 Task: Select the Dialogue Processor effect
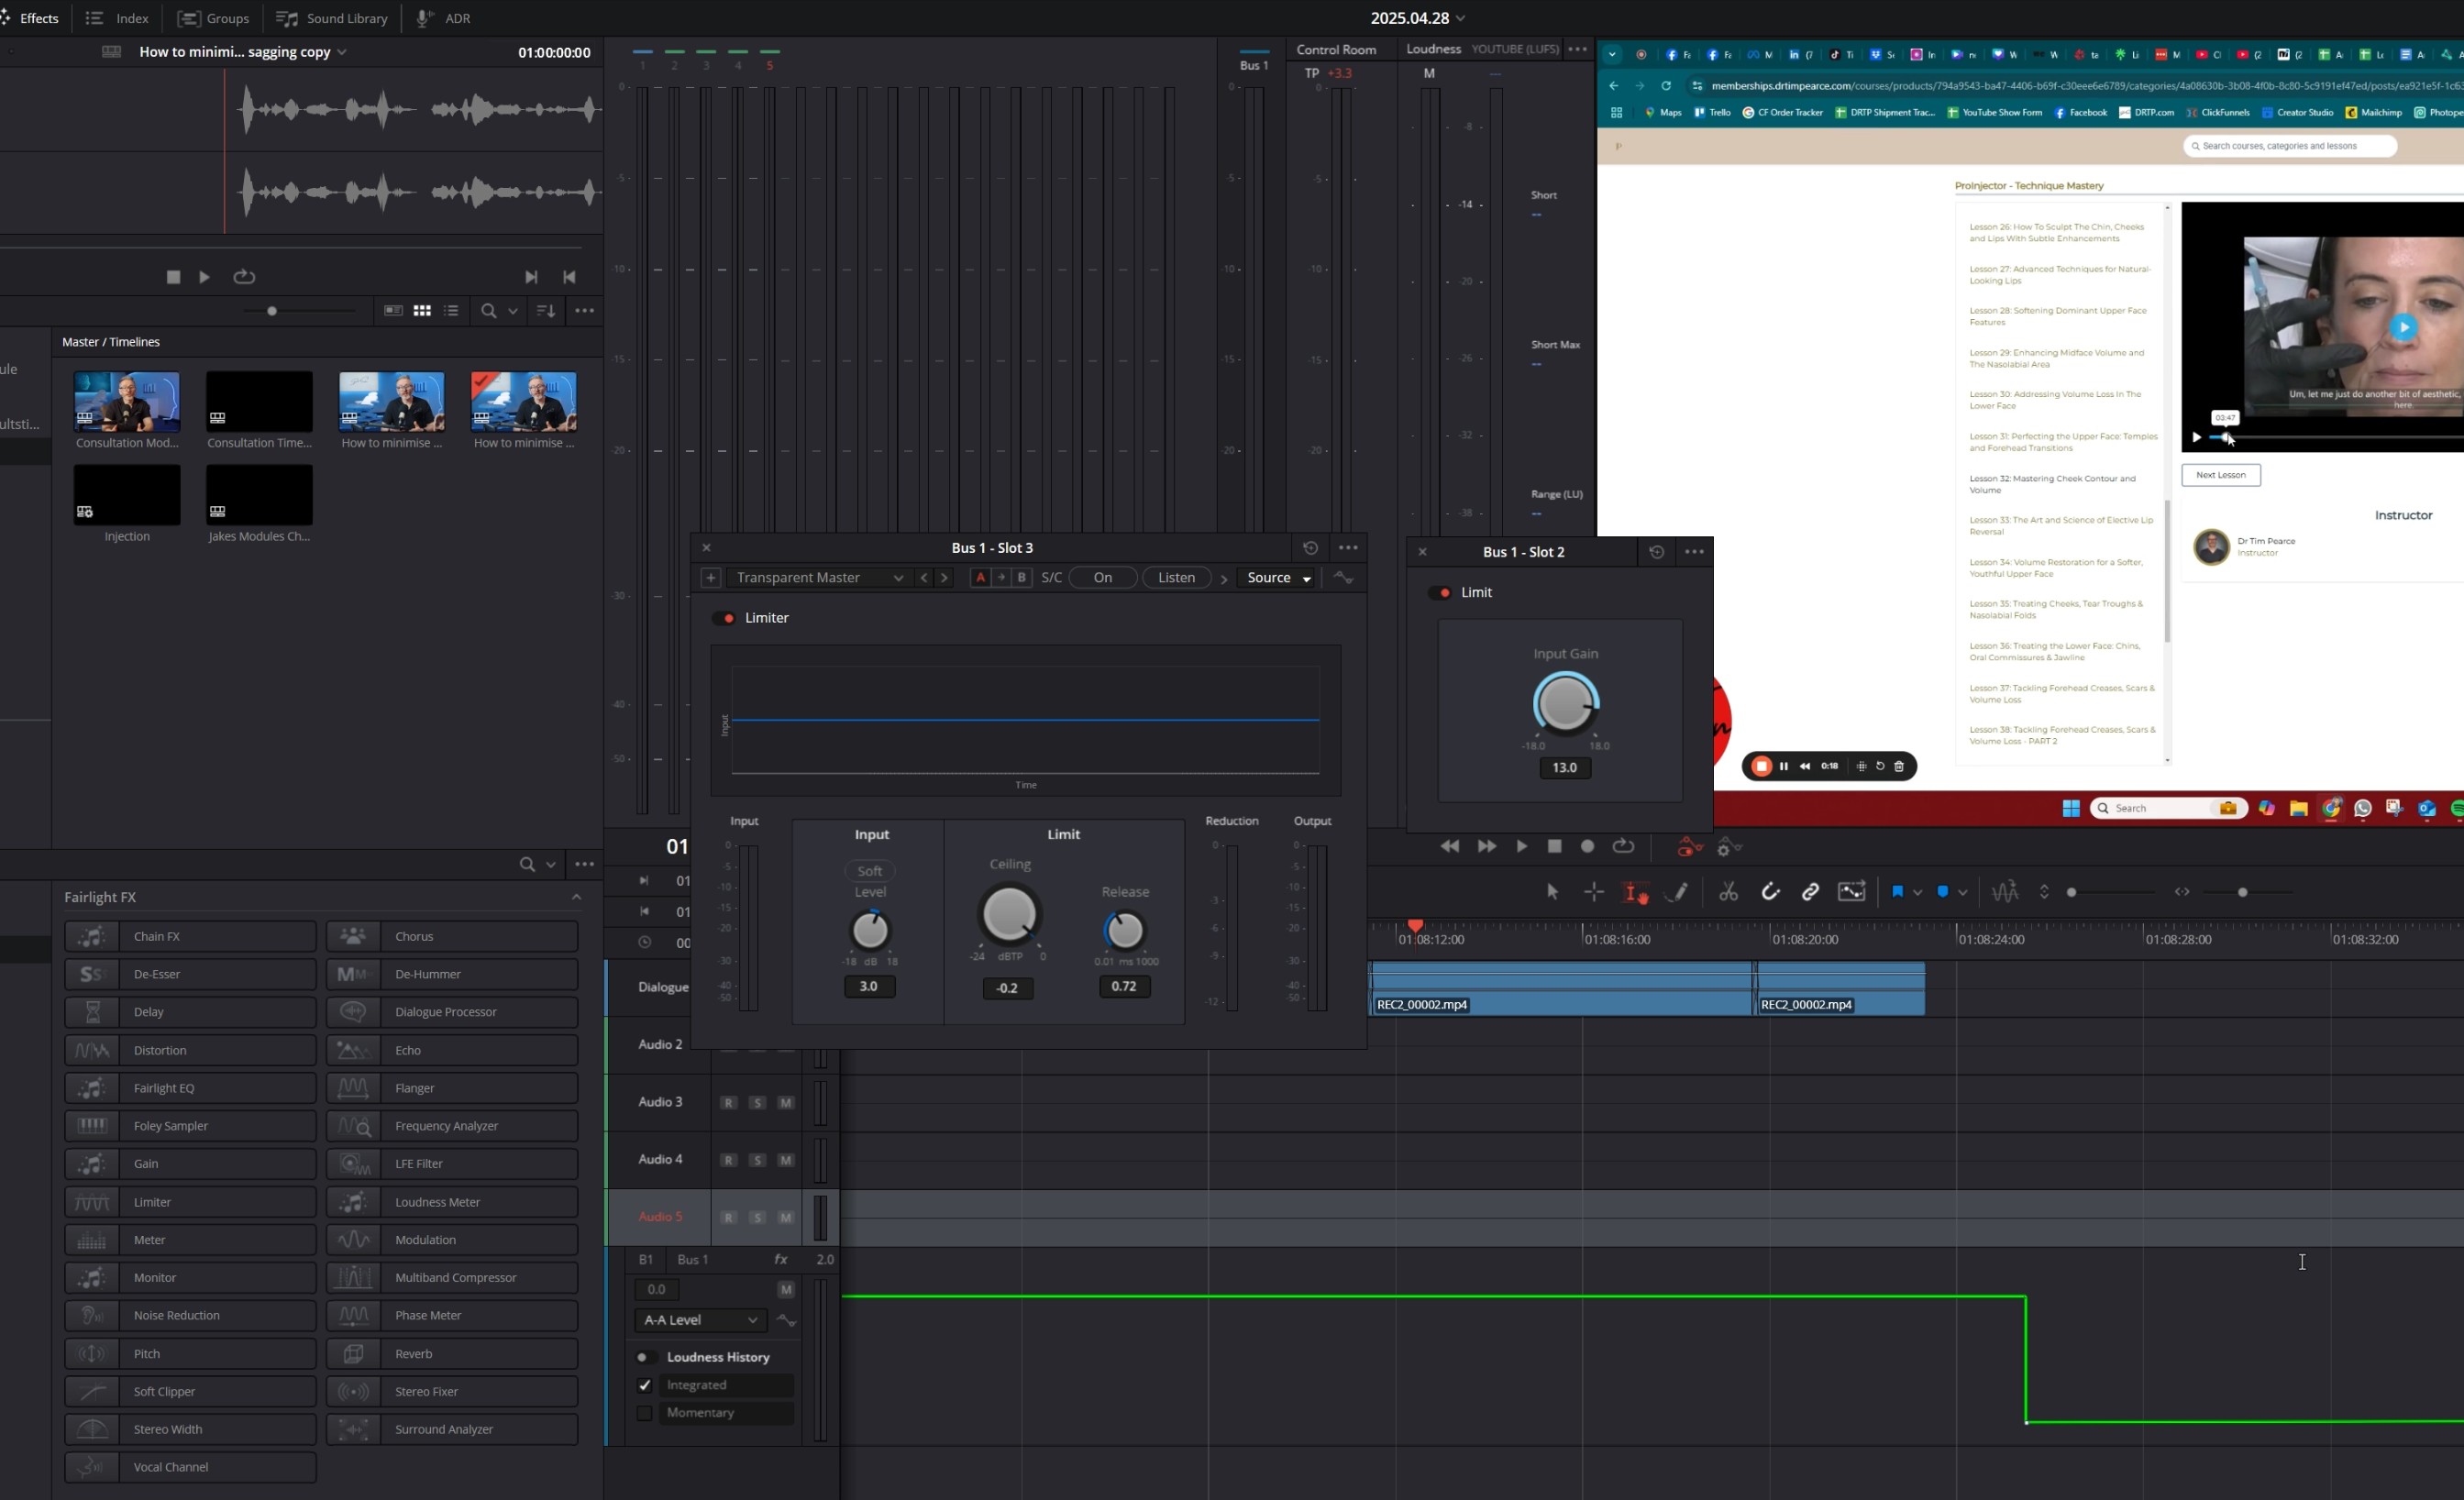pos(452,1012)
